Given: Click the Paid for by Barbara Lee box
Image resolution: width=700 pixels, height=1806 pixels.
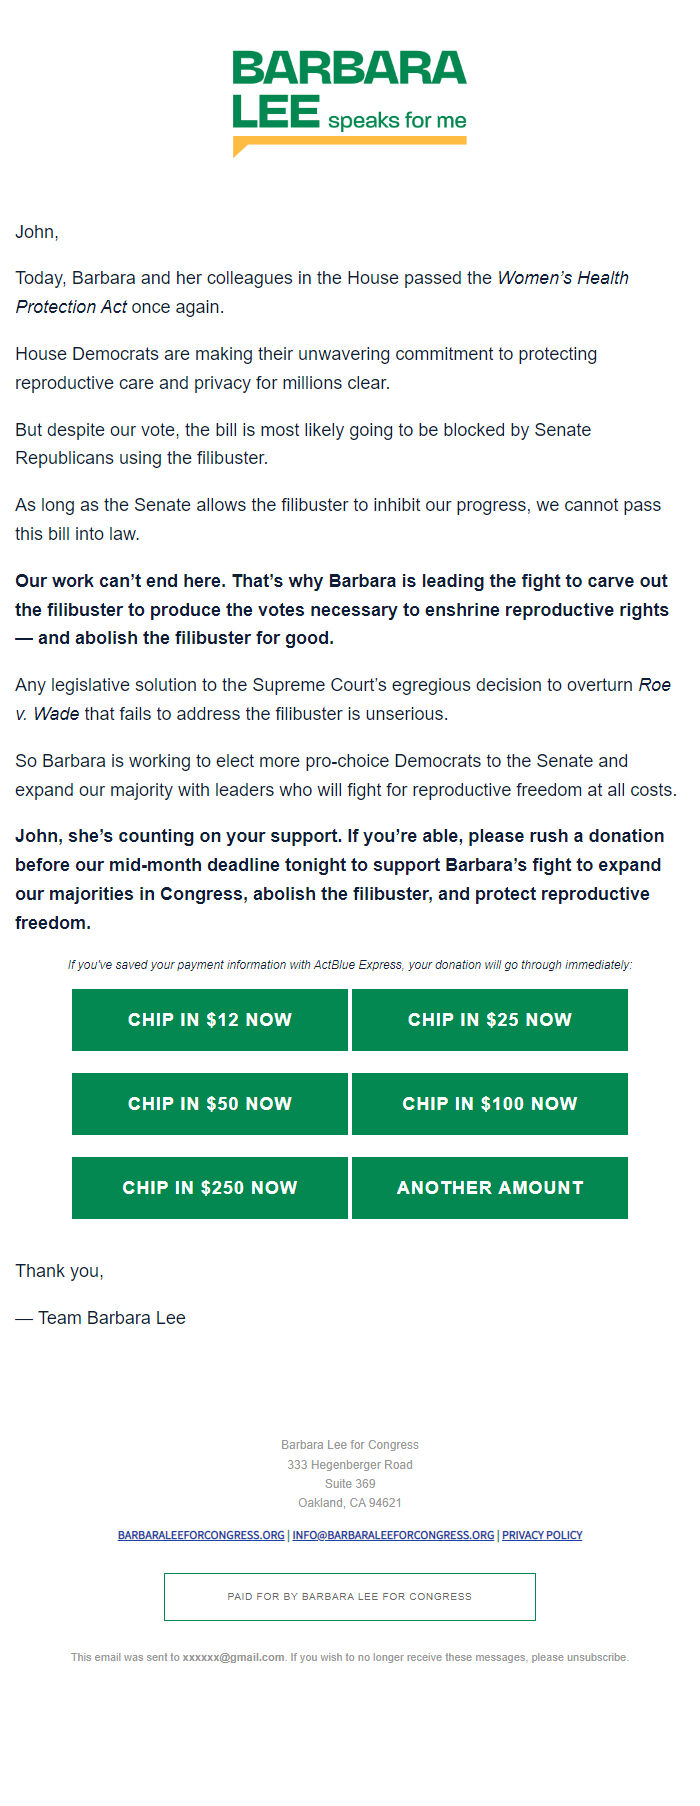Looking at the screenshot, I should tap(350, 1597).
